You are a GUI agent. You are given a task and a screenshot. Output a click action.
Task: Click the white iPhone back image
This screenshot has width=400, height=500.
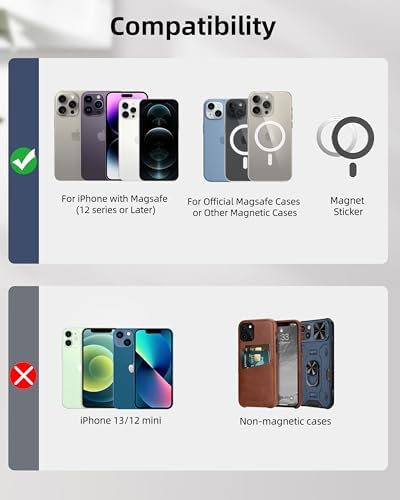(x=129, y=138)
